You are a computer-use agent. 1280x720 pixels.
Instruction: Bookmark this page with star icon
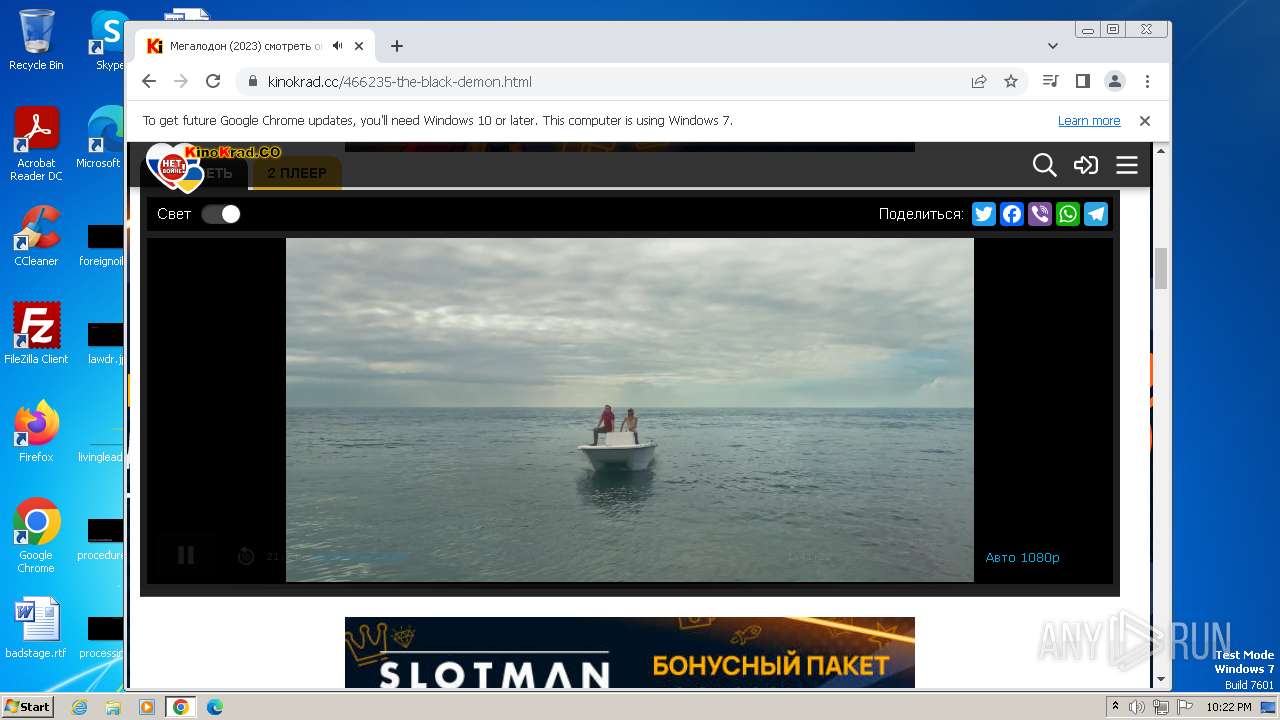(1011, 82)
